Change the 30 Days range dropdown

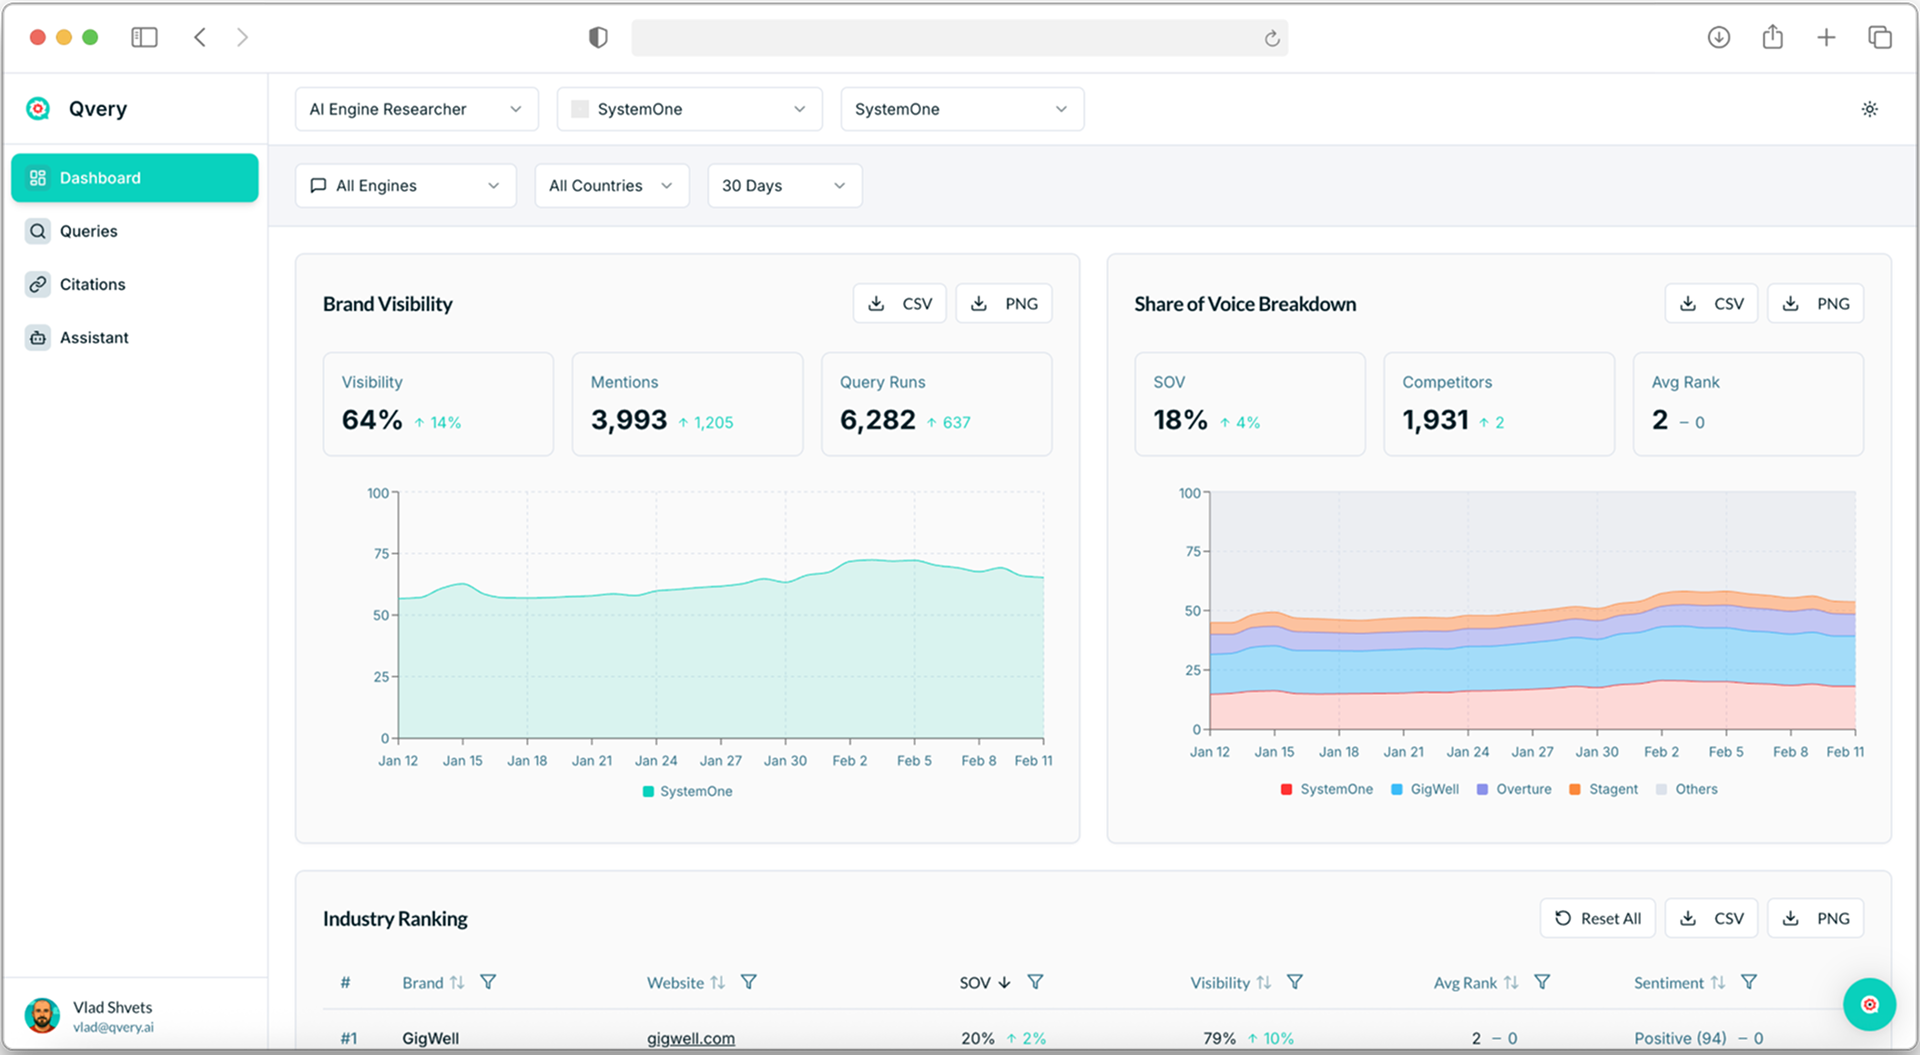click(785, 186)
